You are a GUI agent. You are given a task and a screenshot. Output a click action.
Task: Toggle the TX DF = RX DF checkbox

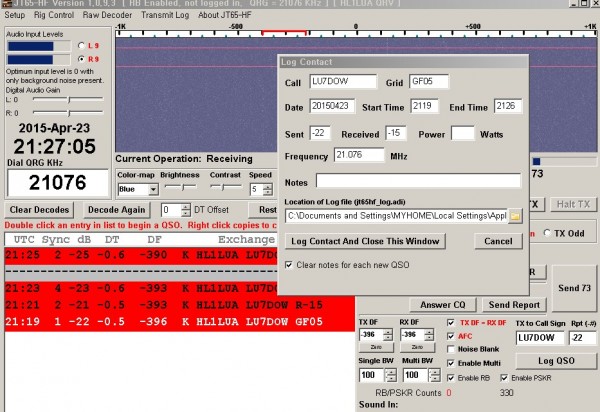pos(451,323)
